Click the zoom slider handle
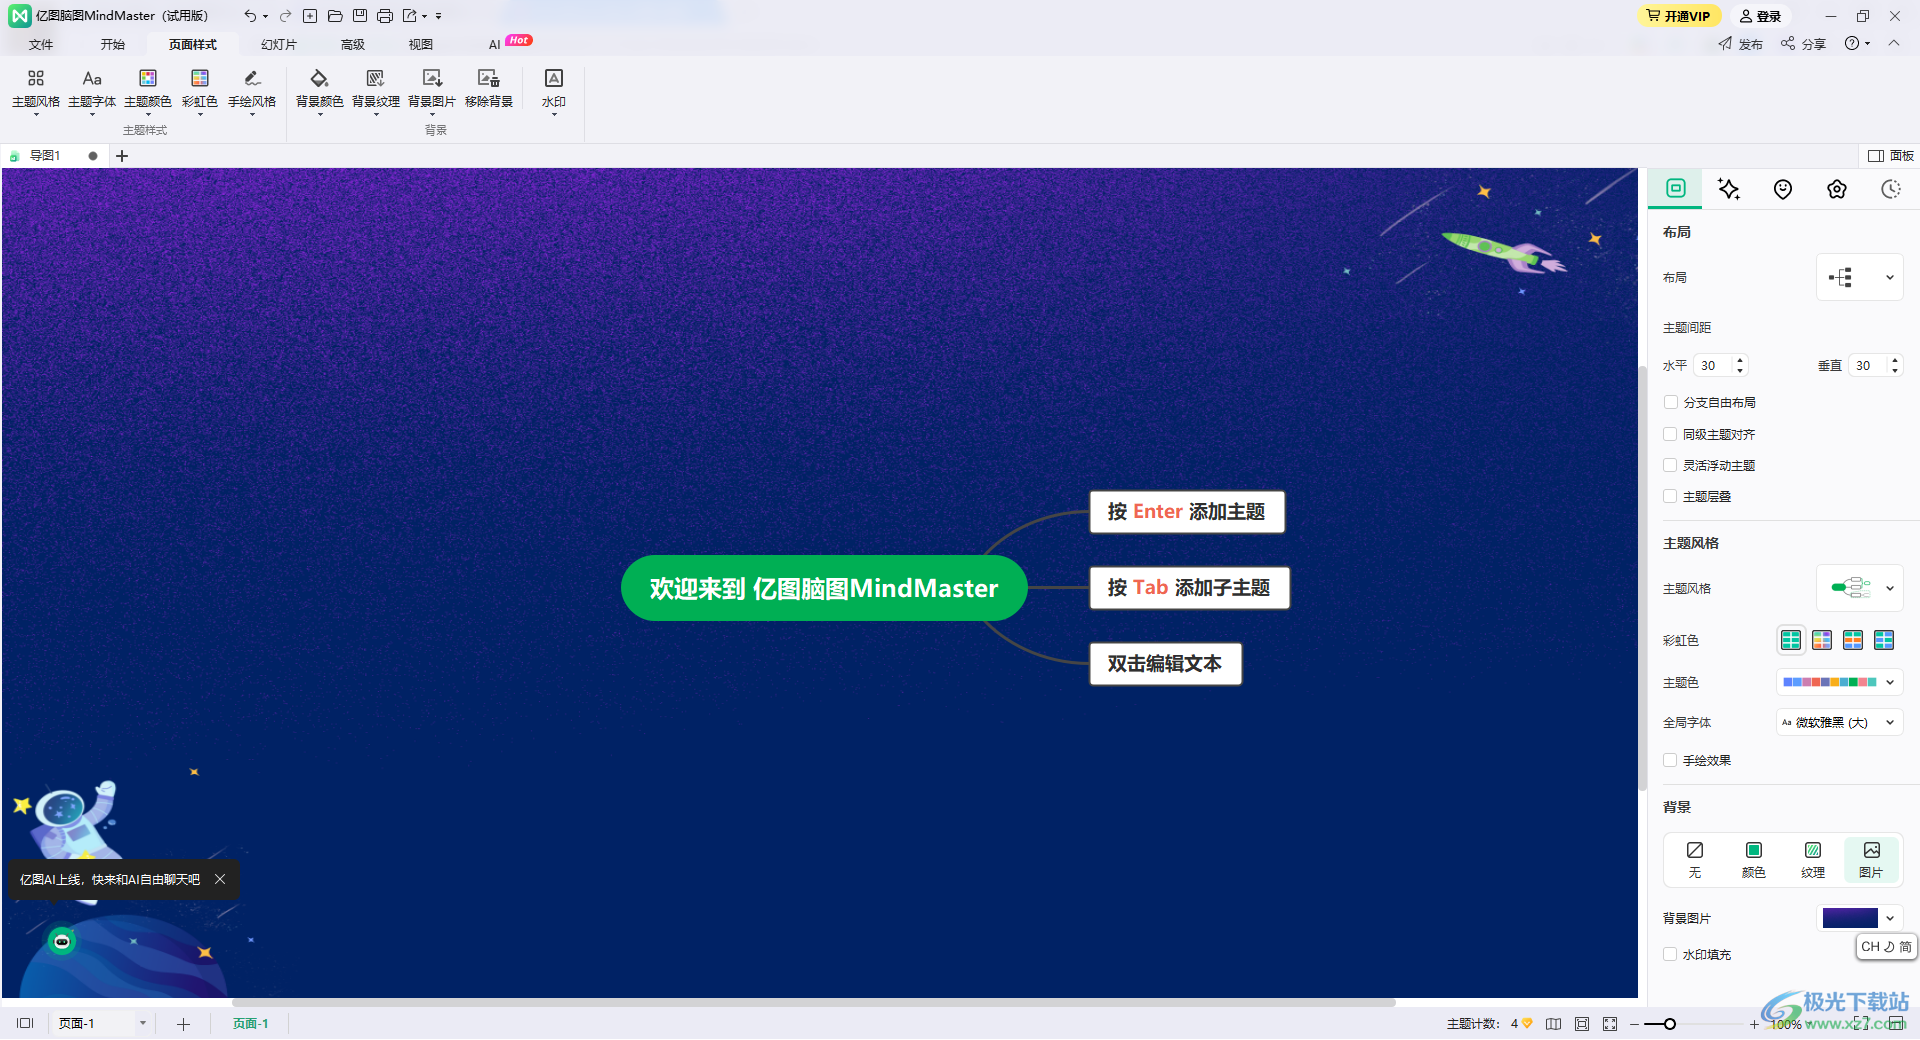Screen dimensions: 1920x1040 [1669, 1024]
